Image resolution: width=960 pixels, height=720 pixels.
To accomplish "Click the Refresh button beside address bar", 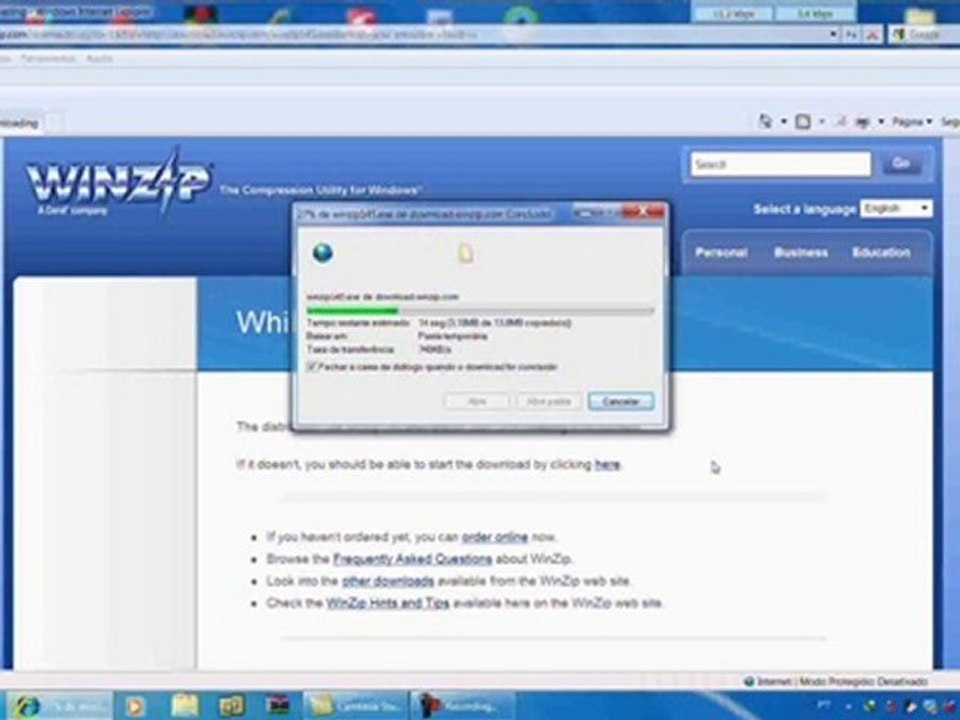I will 852,35.
